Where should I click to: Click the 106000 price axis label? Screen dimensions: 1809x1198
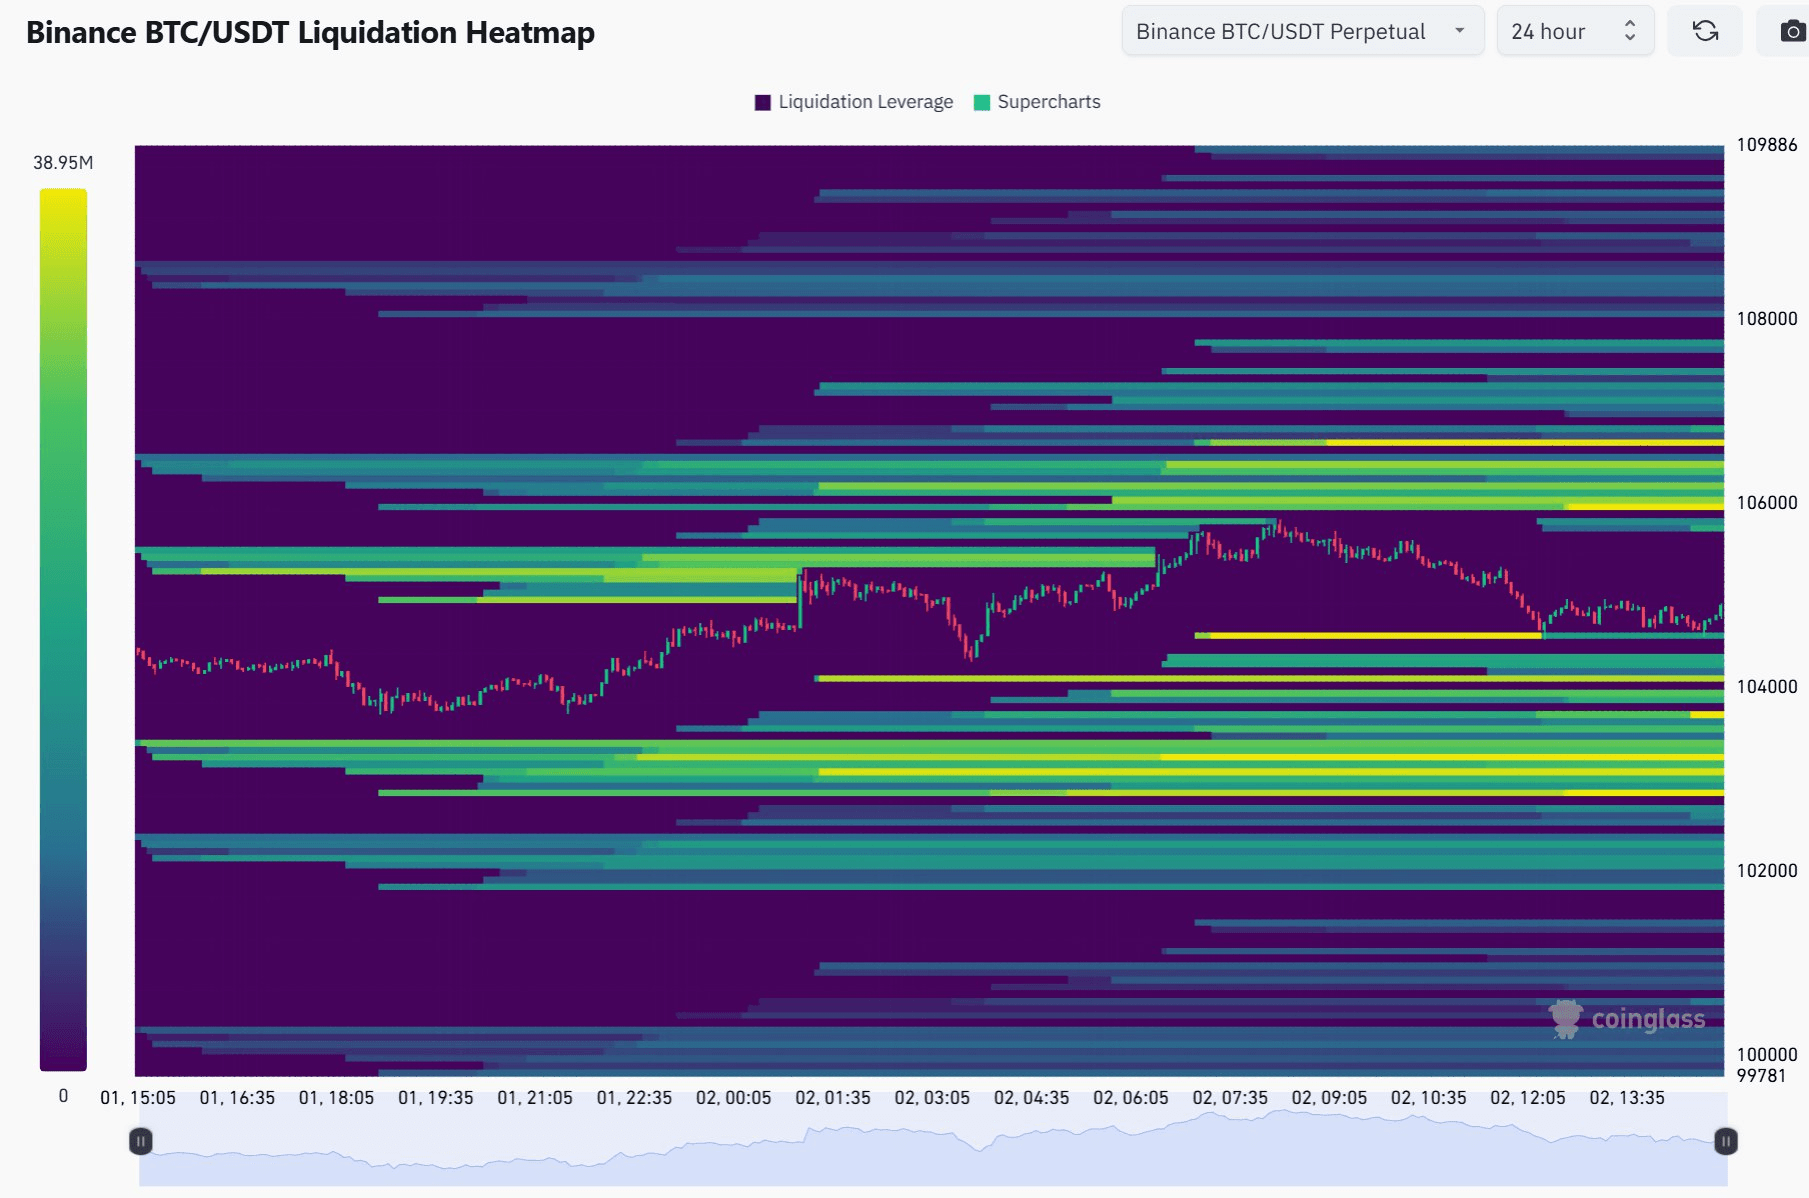pyautogui.click(x=1766, y=503)
